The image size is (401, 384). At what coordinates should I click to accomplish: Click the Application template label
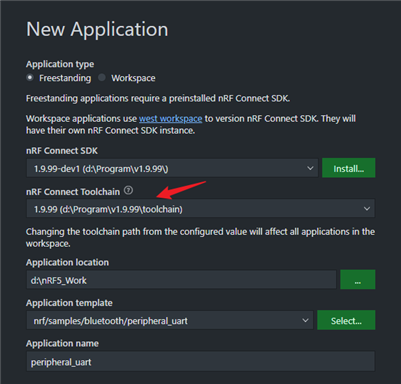point(69,303)
